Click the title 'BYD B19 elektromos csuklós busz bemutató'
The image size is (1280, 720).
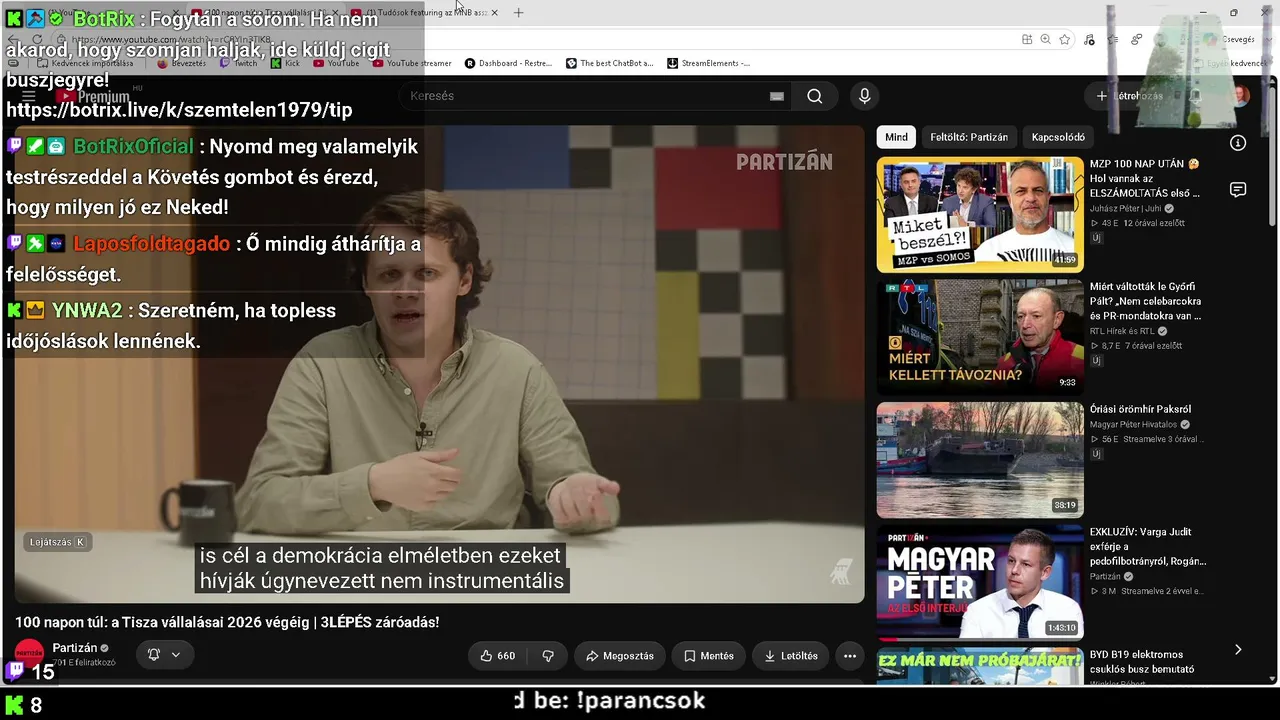1142,662
